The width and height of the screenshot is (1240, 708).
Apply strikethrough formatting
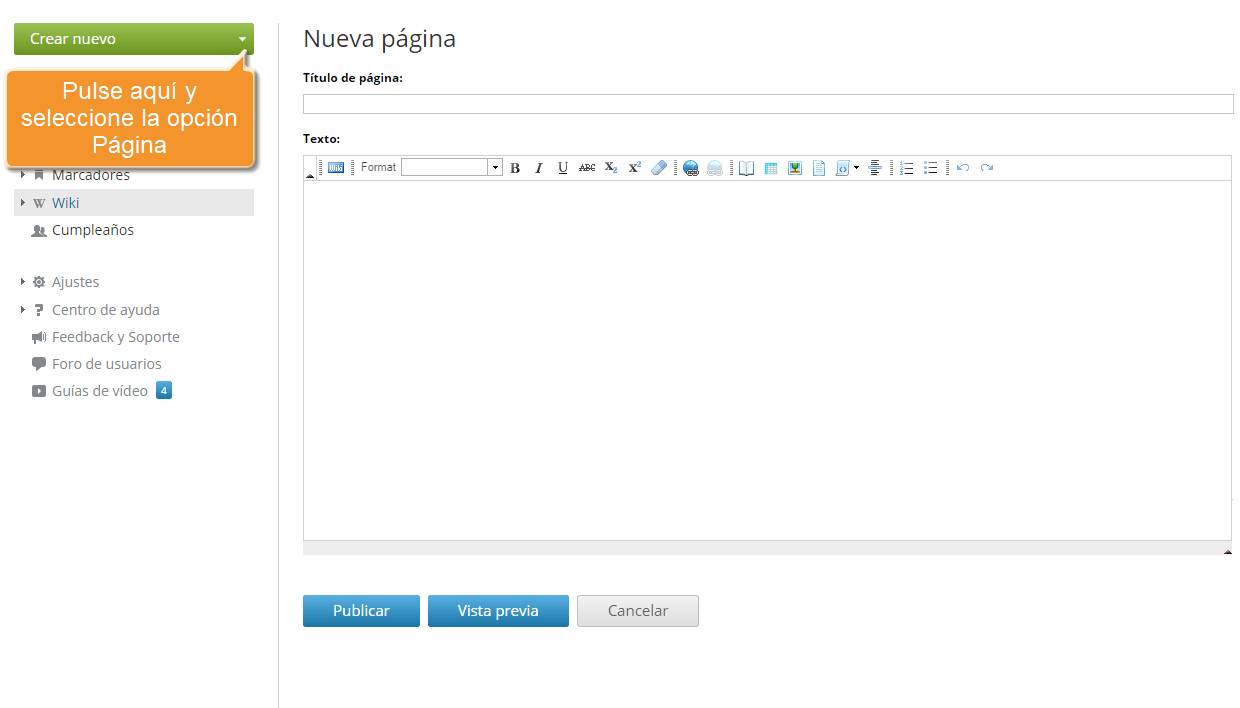click(587, 168)
